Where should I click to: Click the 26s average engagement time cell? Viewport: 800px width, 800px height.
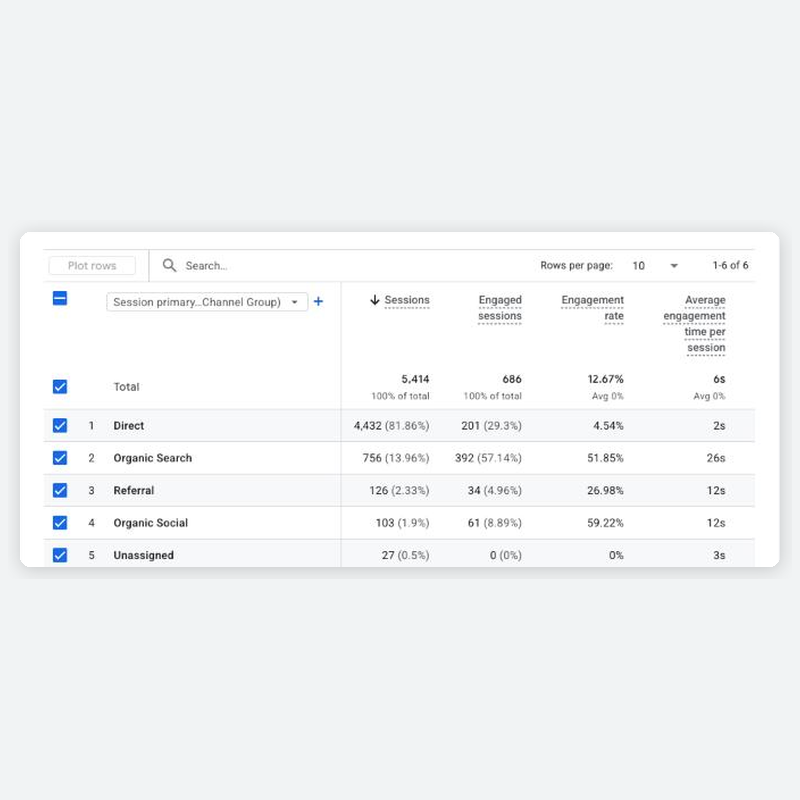click(716, 458)
